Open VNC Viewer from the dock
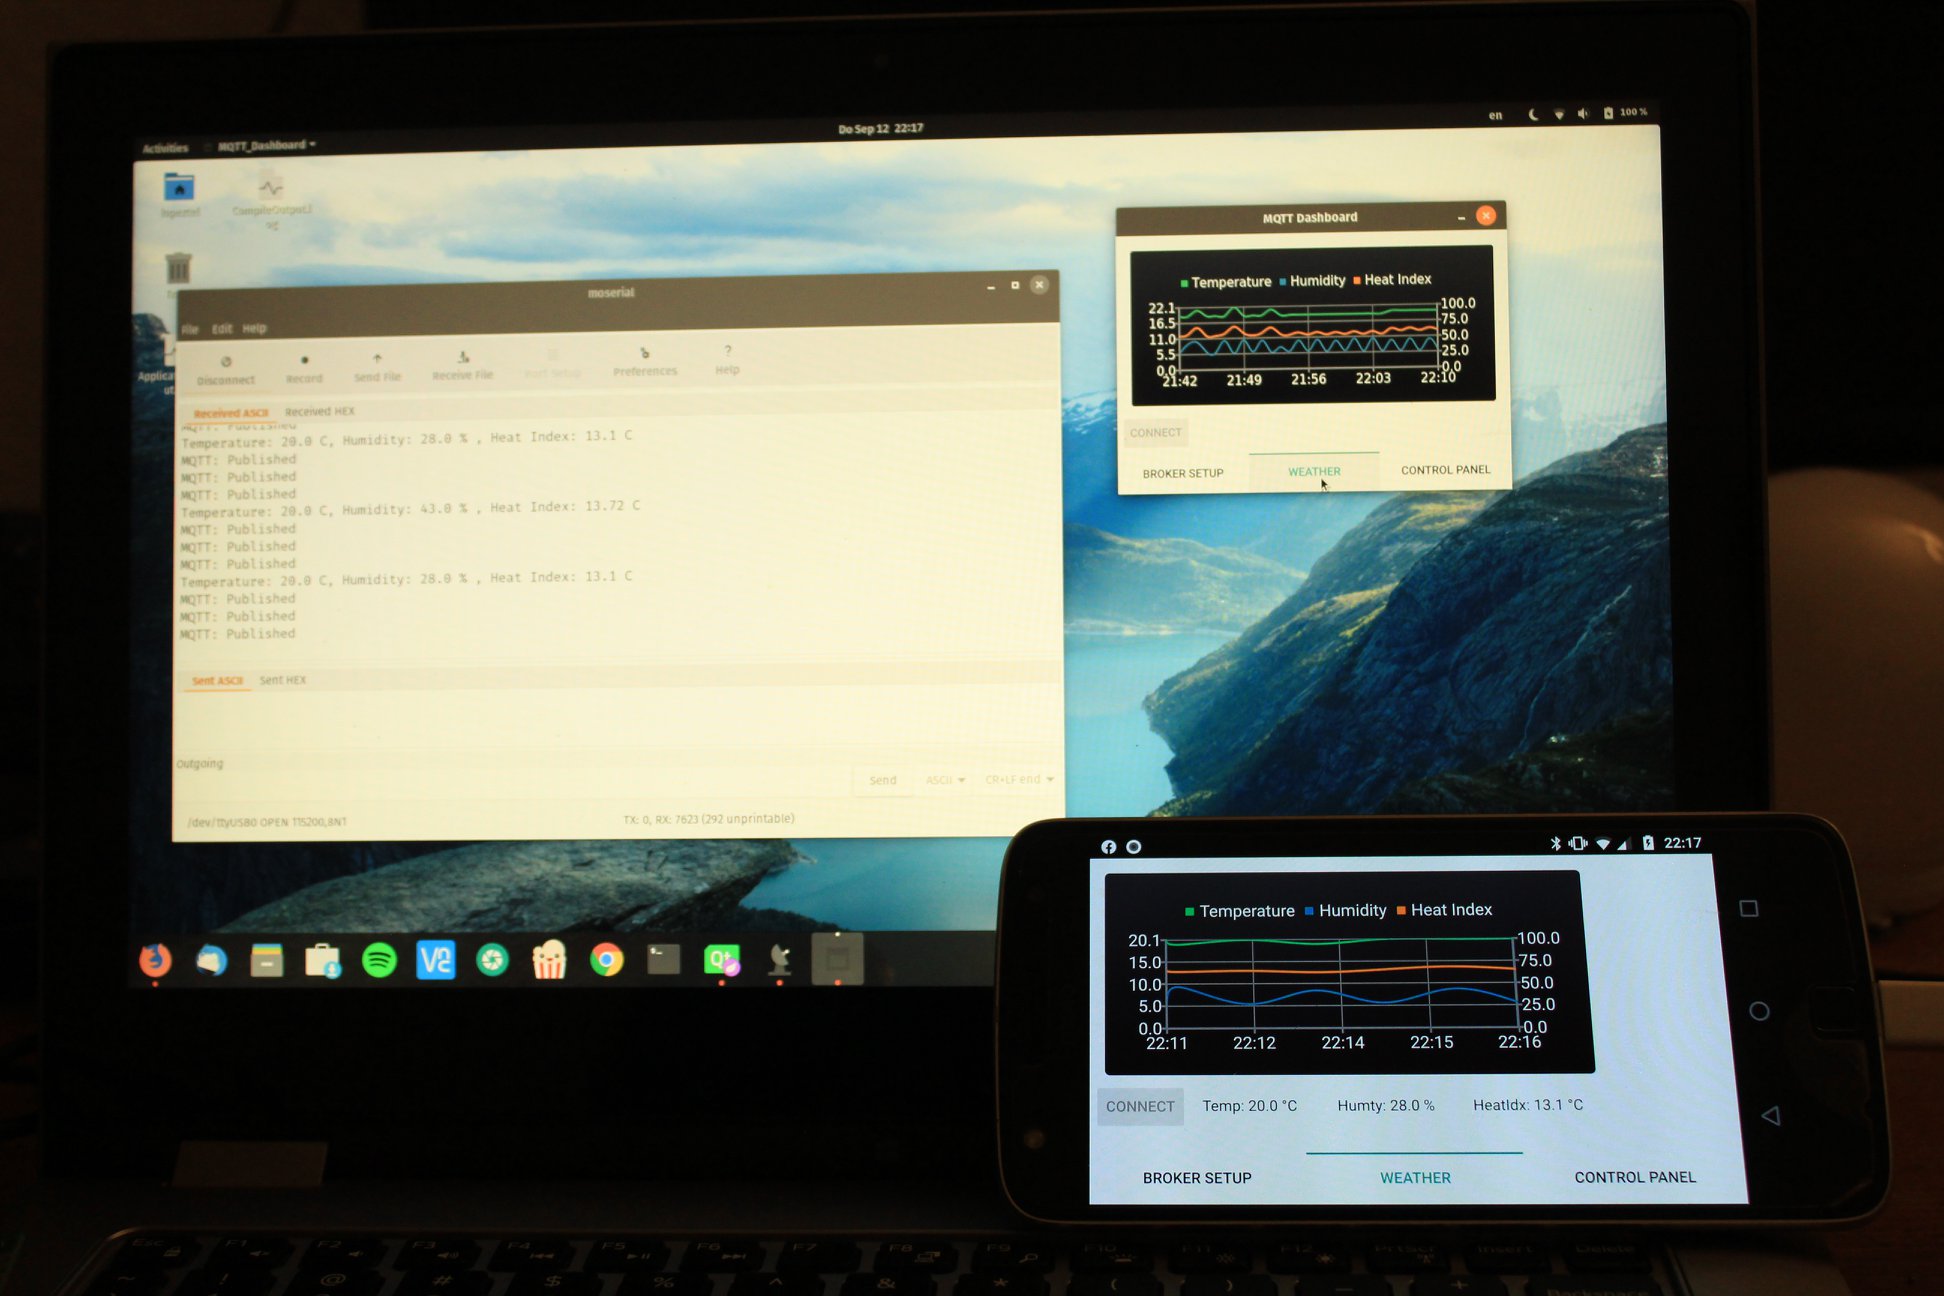This screenshot has width=1944, height=1296. 435,961
